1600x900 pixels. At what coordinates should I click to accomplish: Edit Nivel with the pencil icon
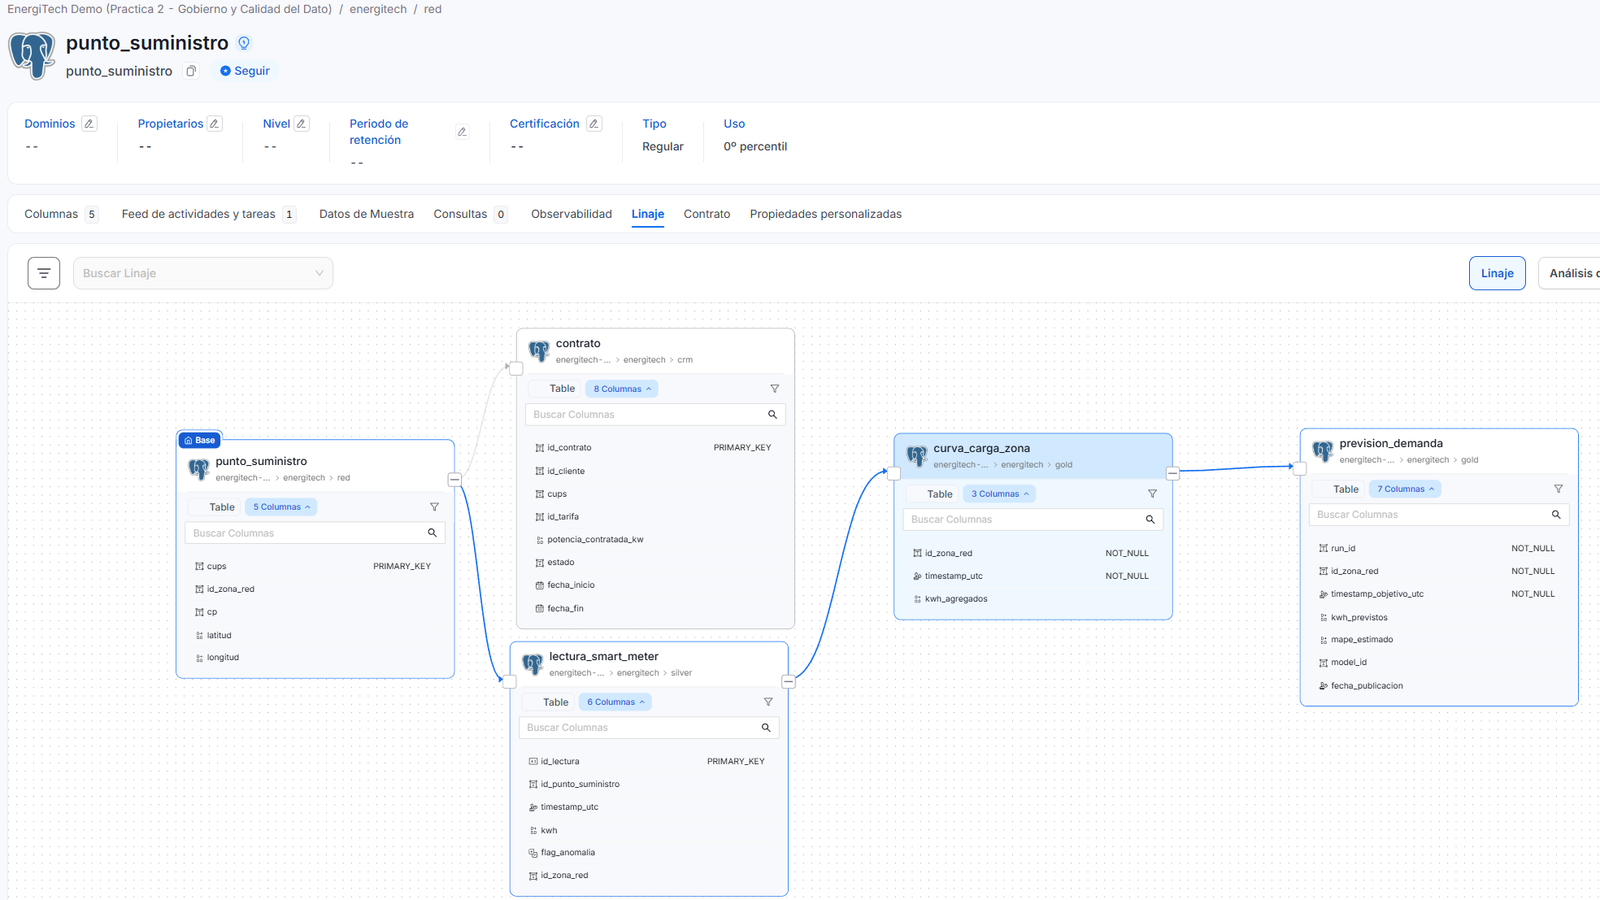click(x=301, y=124)
